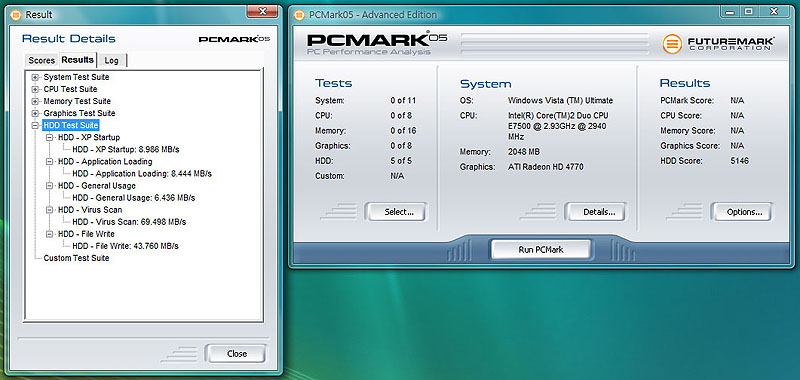The image size is (800, 380).
Task: Select the Application Loading 8.444 MB/s result
Action: (x=141, y=174)
